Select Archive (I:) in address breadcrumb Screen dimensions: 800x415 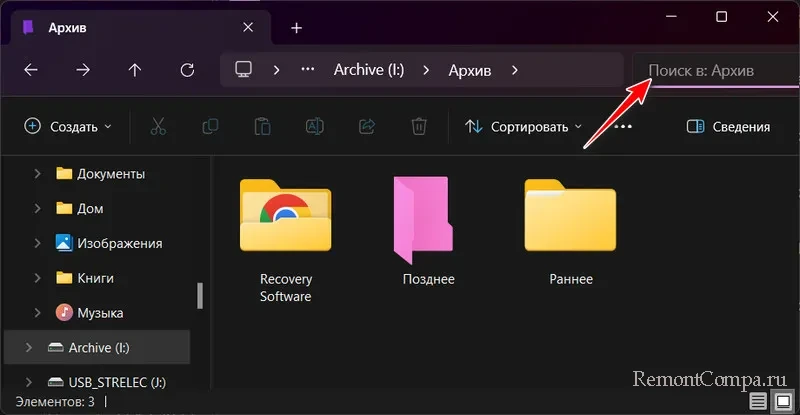(370, 70)
